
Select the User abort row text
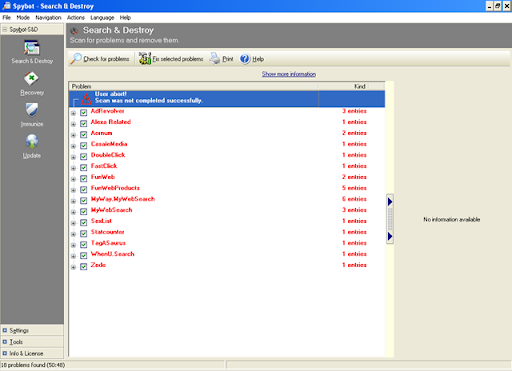point(149,97)
